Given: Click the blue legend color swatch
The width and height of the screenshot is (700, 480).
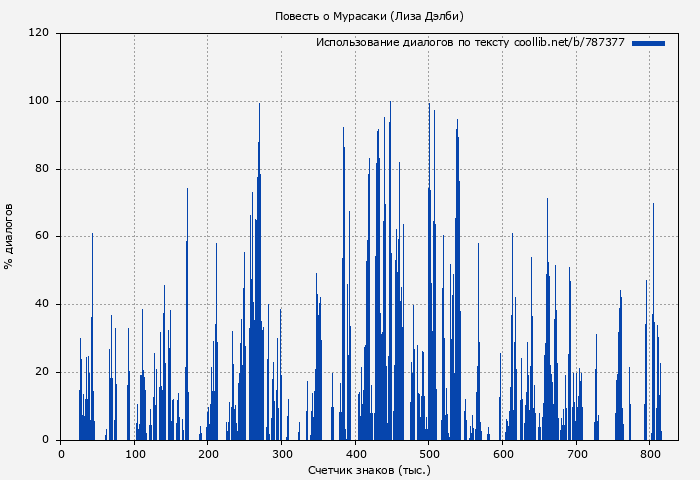Looking at the screenshot, I should click(x=648, y=43).
